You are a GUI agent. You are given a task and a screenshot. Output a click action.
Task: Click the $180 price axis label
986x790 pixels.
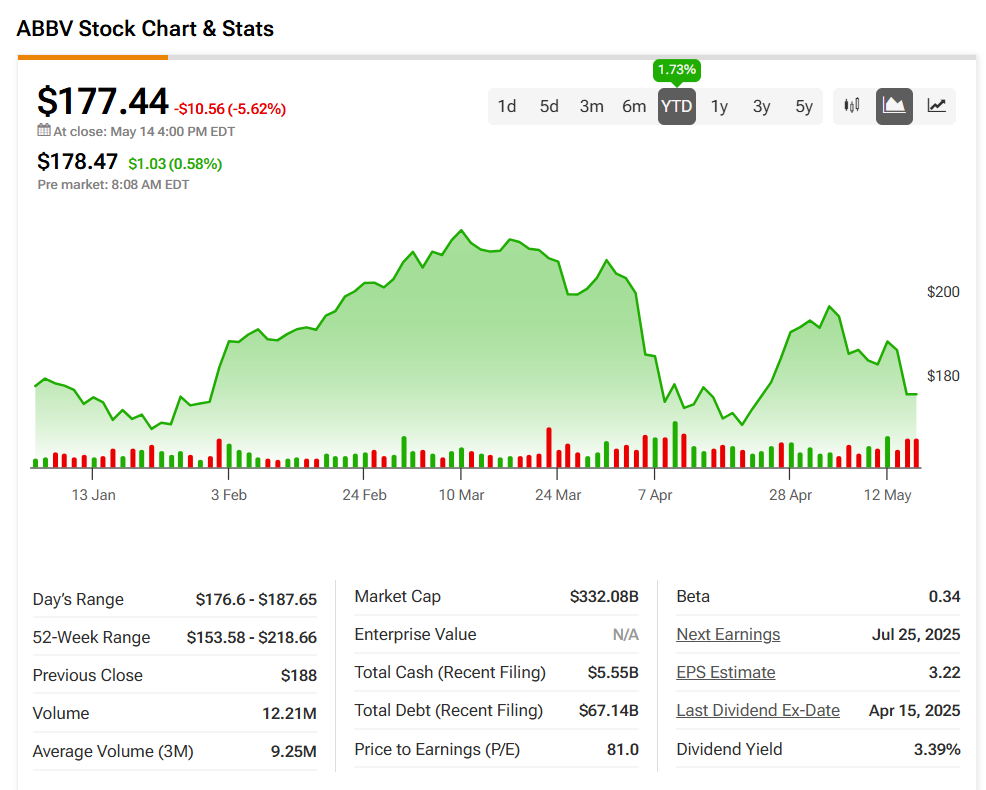(x=943, y=376)
